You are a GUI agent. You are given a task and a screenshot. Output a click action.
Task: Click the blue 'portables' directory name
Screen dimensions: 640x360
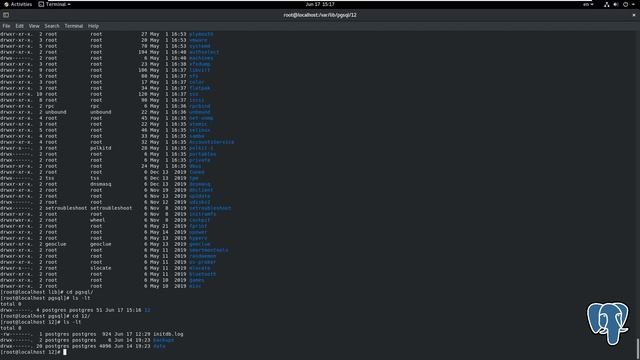click(x=202, y=154)
